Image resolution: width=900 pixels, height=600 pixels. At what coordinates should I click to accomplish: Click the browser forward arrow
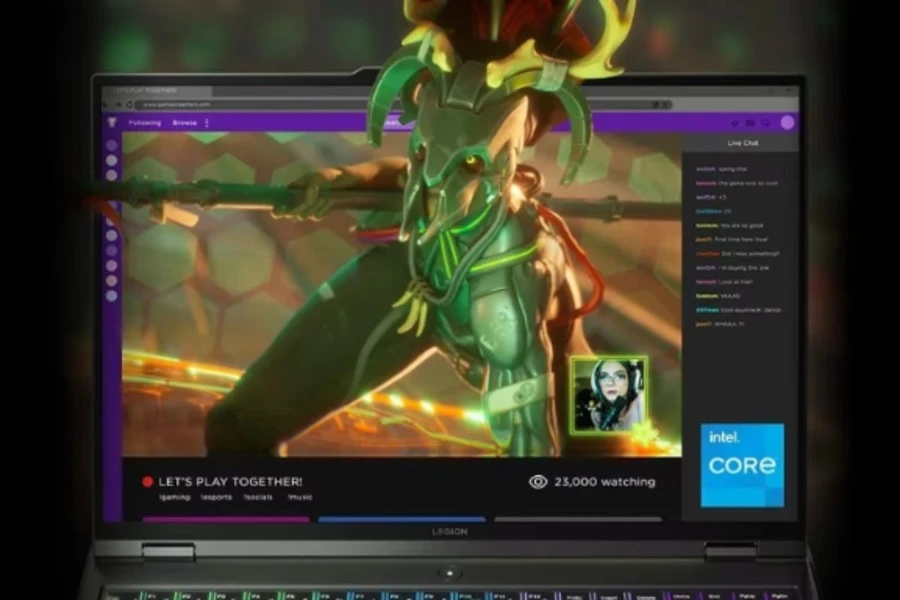(x=118, y=104)
